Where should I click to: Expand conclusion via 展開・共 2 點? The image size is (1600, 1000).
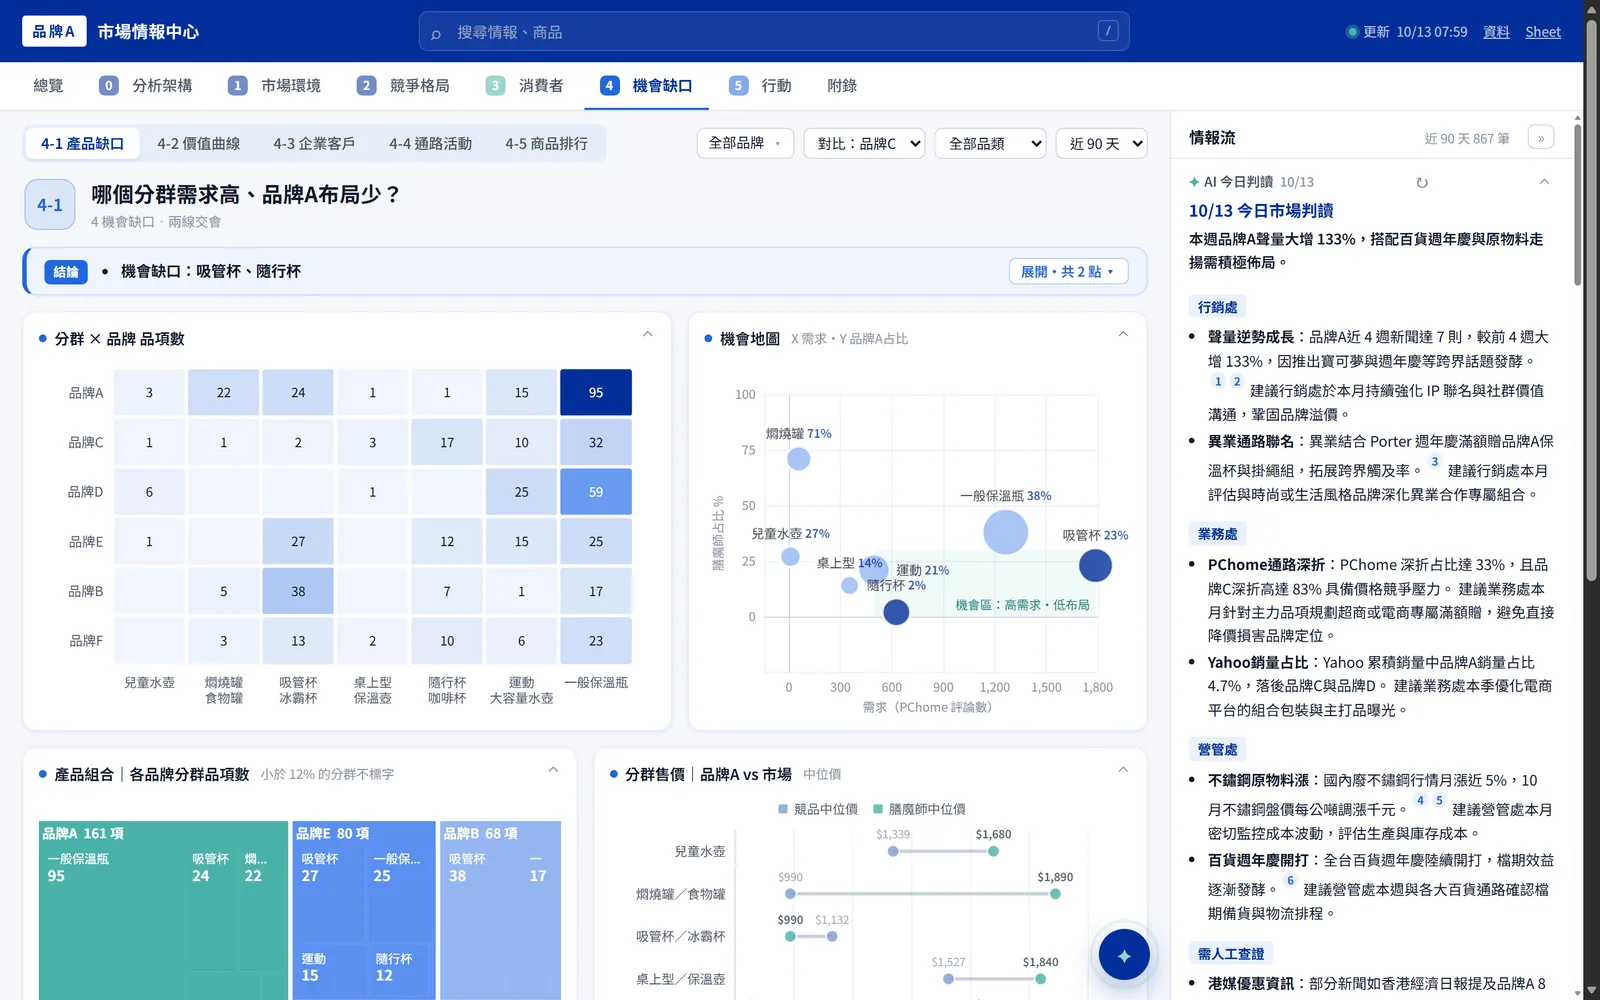[1068, 271]
